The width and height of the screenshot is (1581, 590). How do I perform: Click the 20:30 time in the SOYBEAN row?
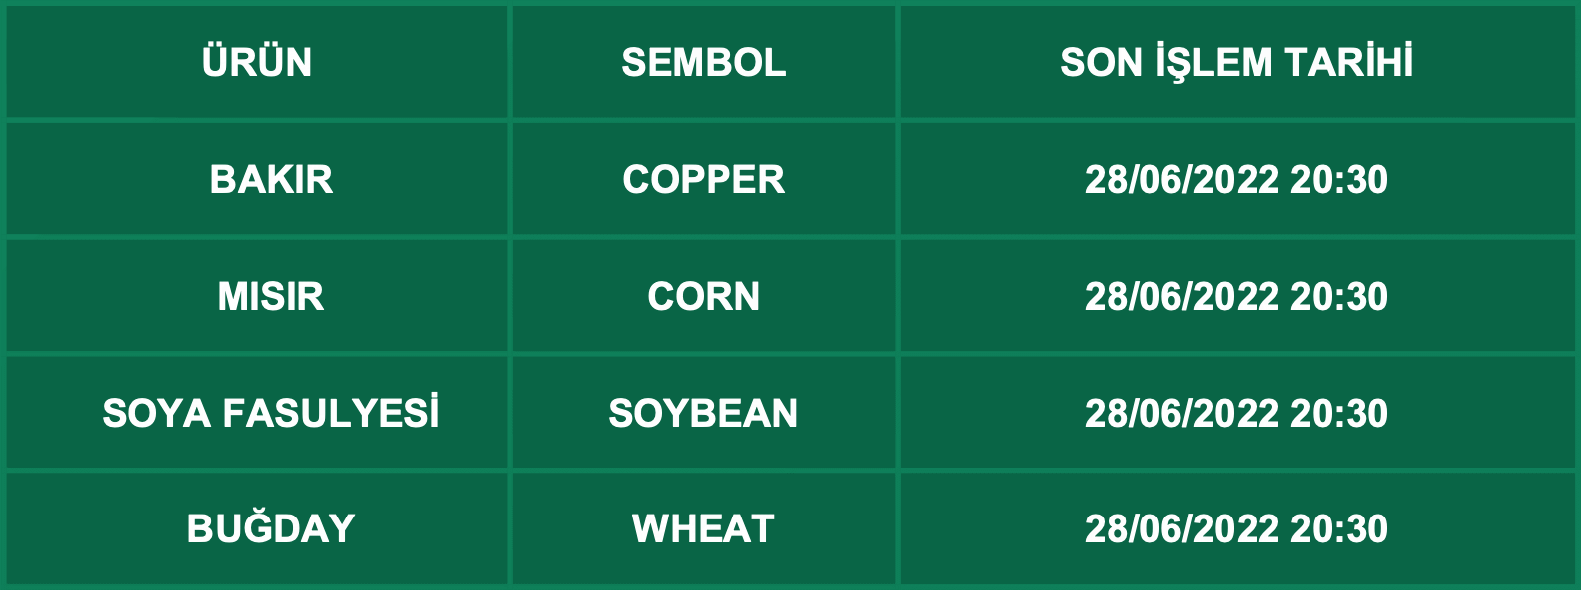click(1339, 413)
